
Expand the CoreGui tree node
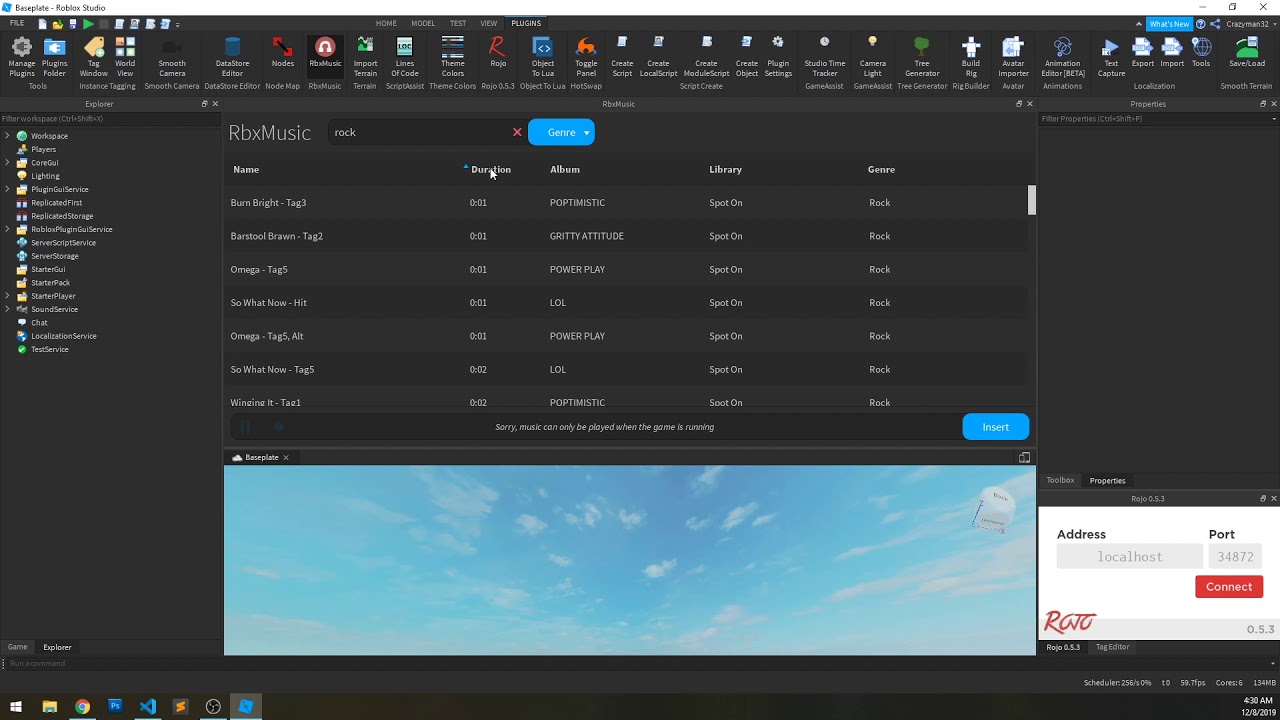(x=7, y=162)
